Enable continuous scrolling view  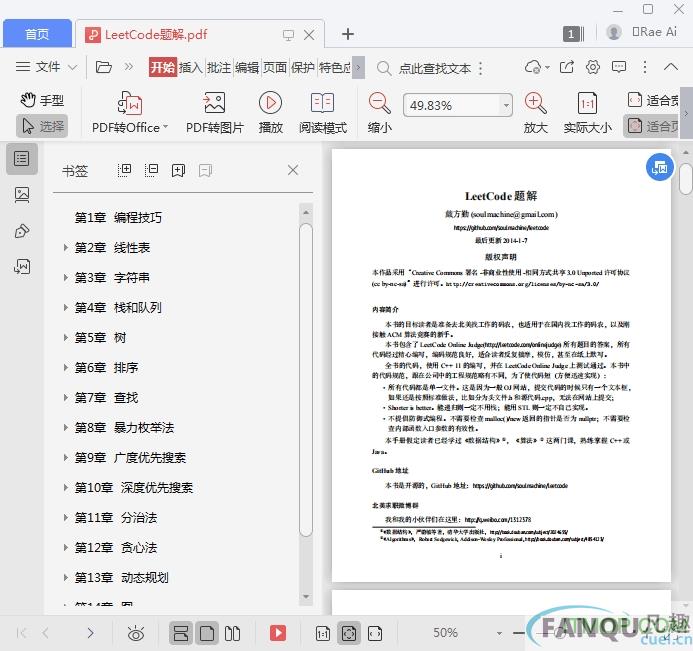(180, 633)
